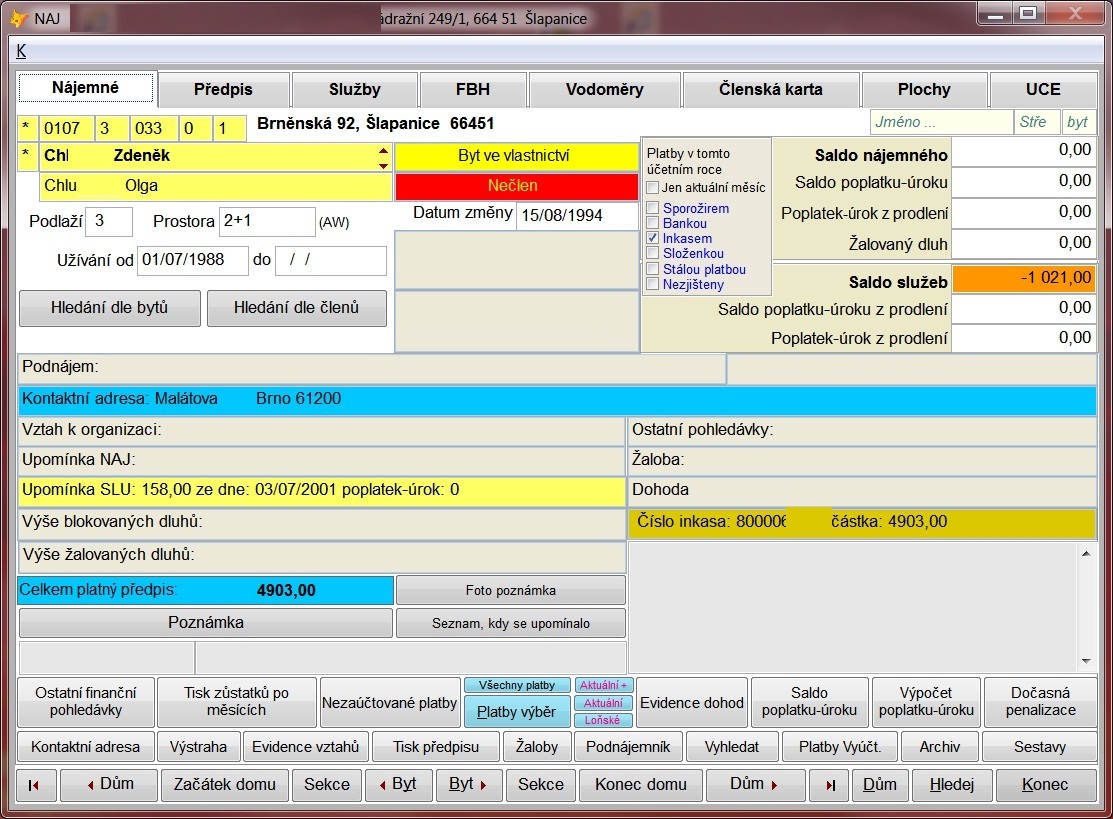This screenshot has width=1113, height=819.
Task: Click the note box scrollbar up arrow
Action: point(1086,554)
